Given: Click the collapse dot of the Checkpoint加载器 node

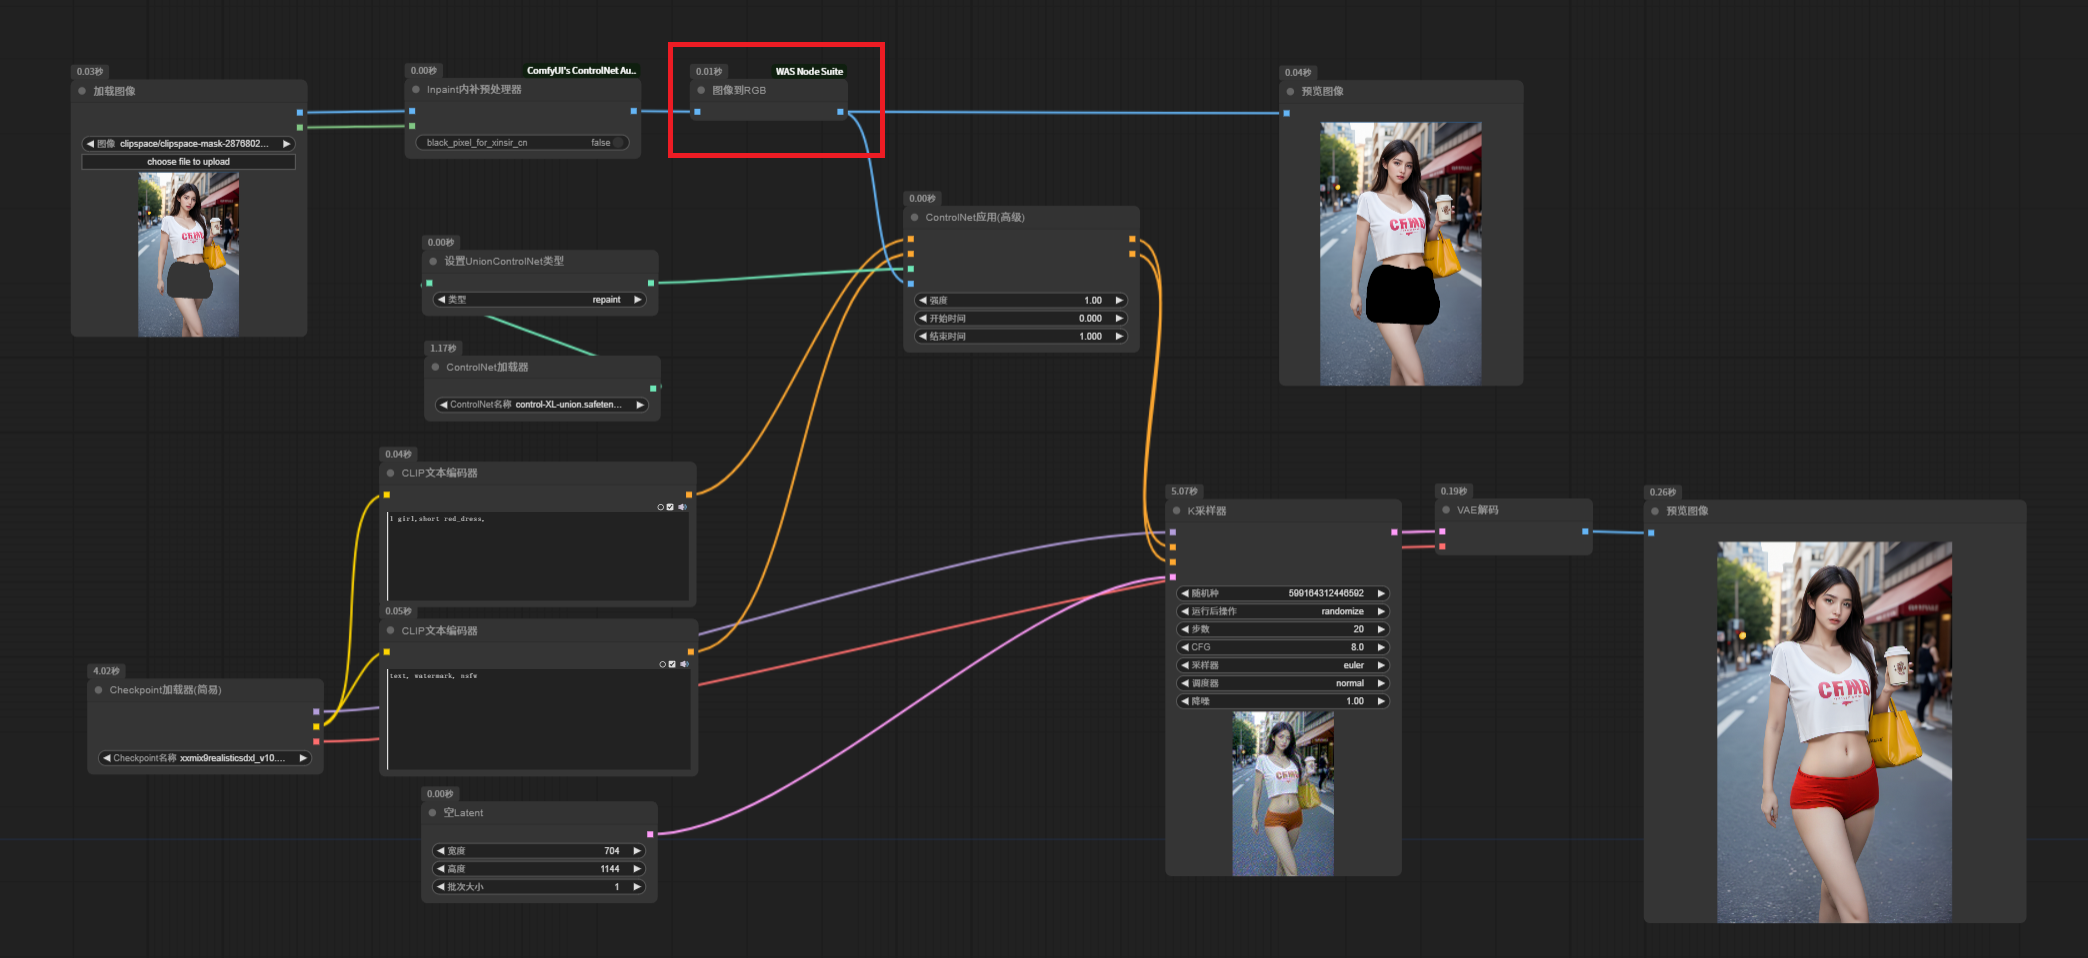Looking at the screenshot, I should (x=99, y=690).
